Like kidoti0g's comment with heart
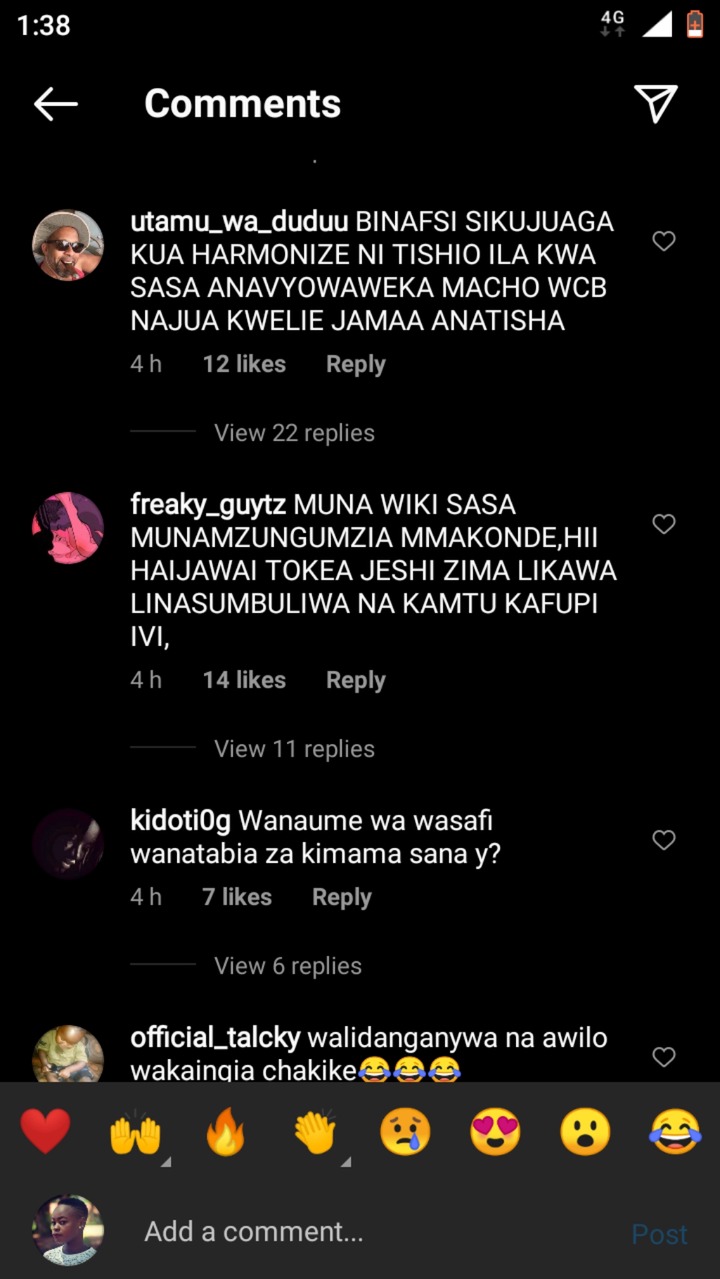 pos(664,840)
